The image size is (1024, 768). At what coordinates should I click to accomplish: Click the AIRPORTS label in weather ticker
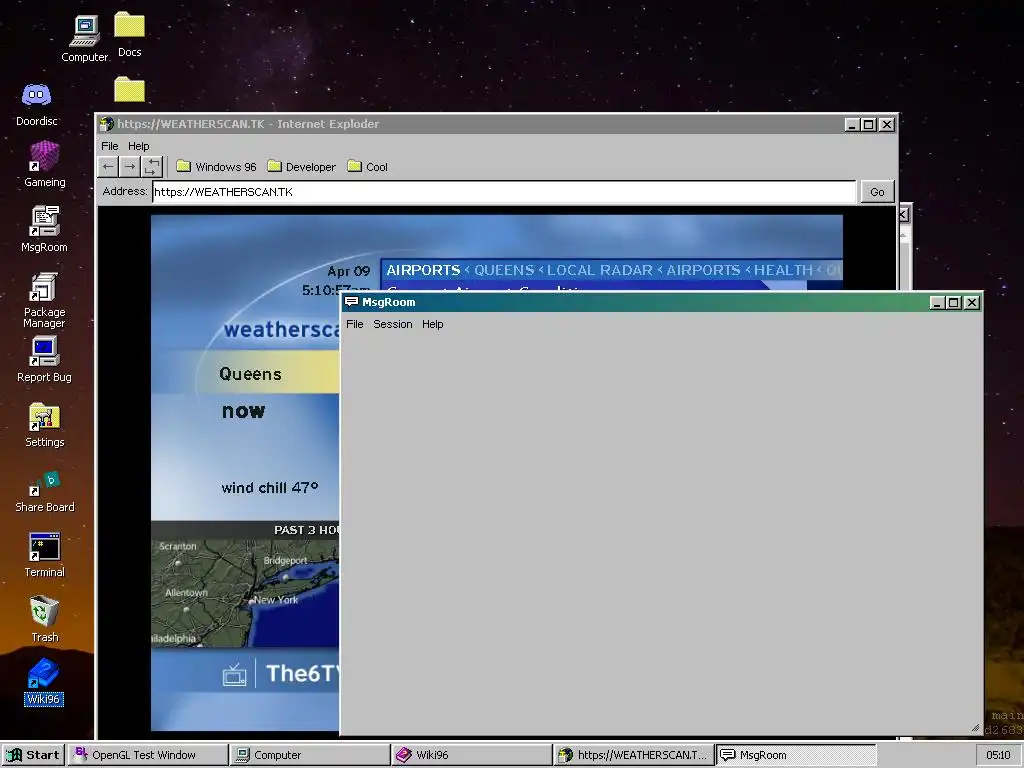423,270
